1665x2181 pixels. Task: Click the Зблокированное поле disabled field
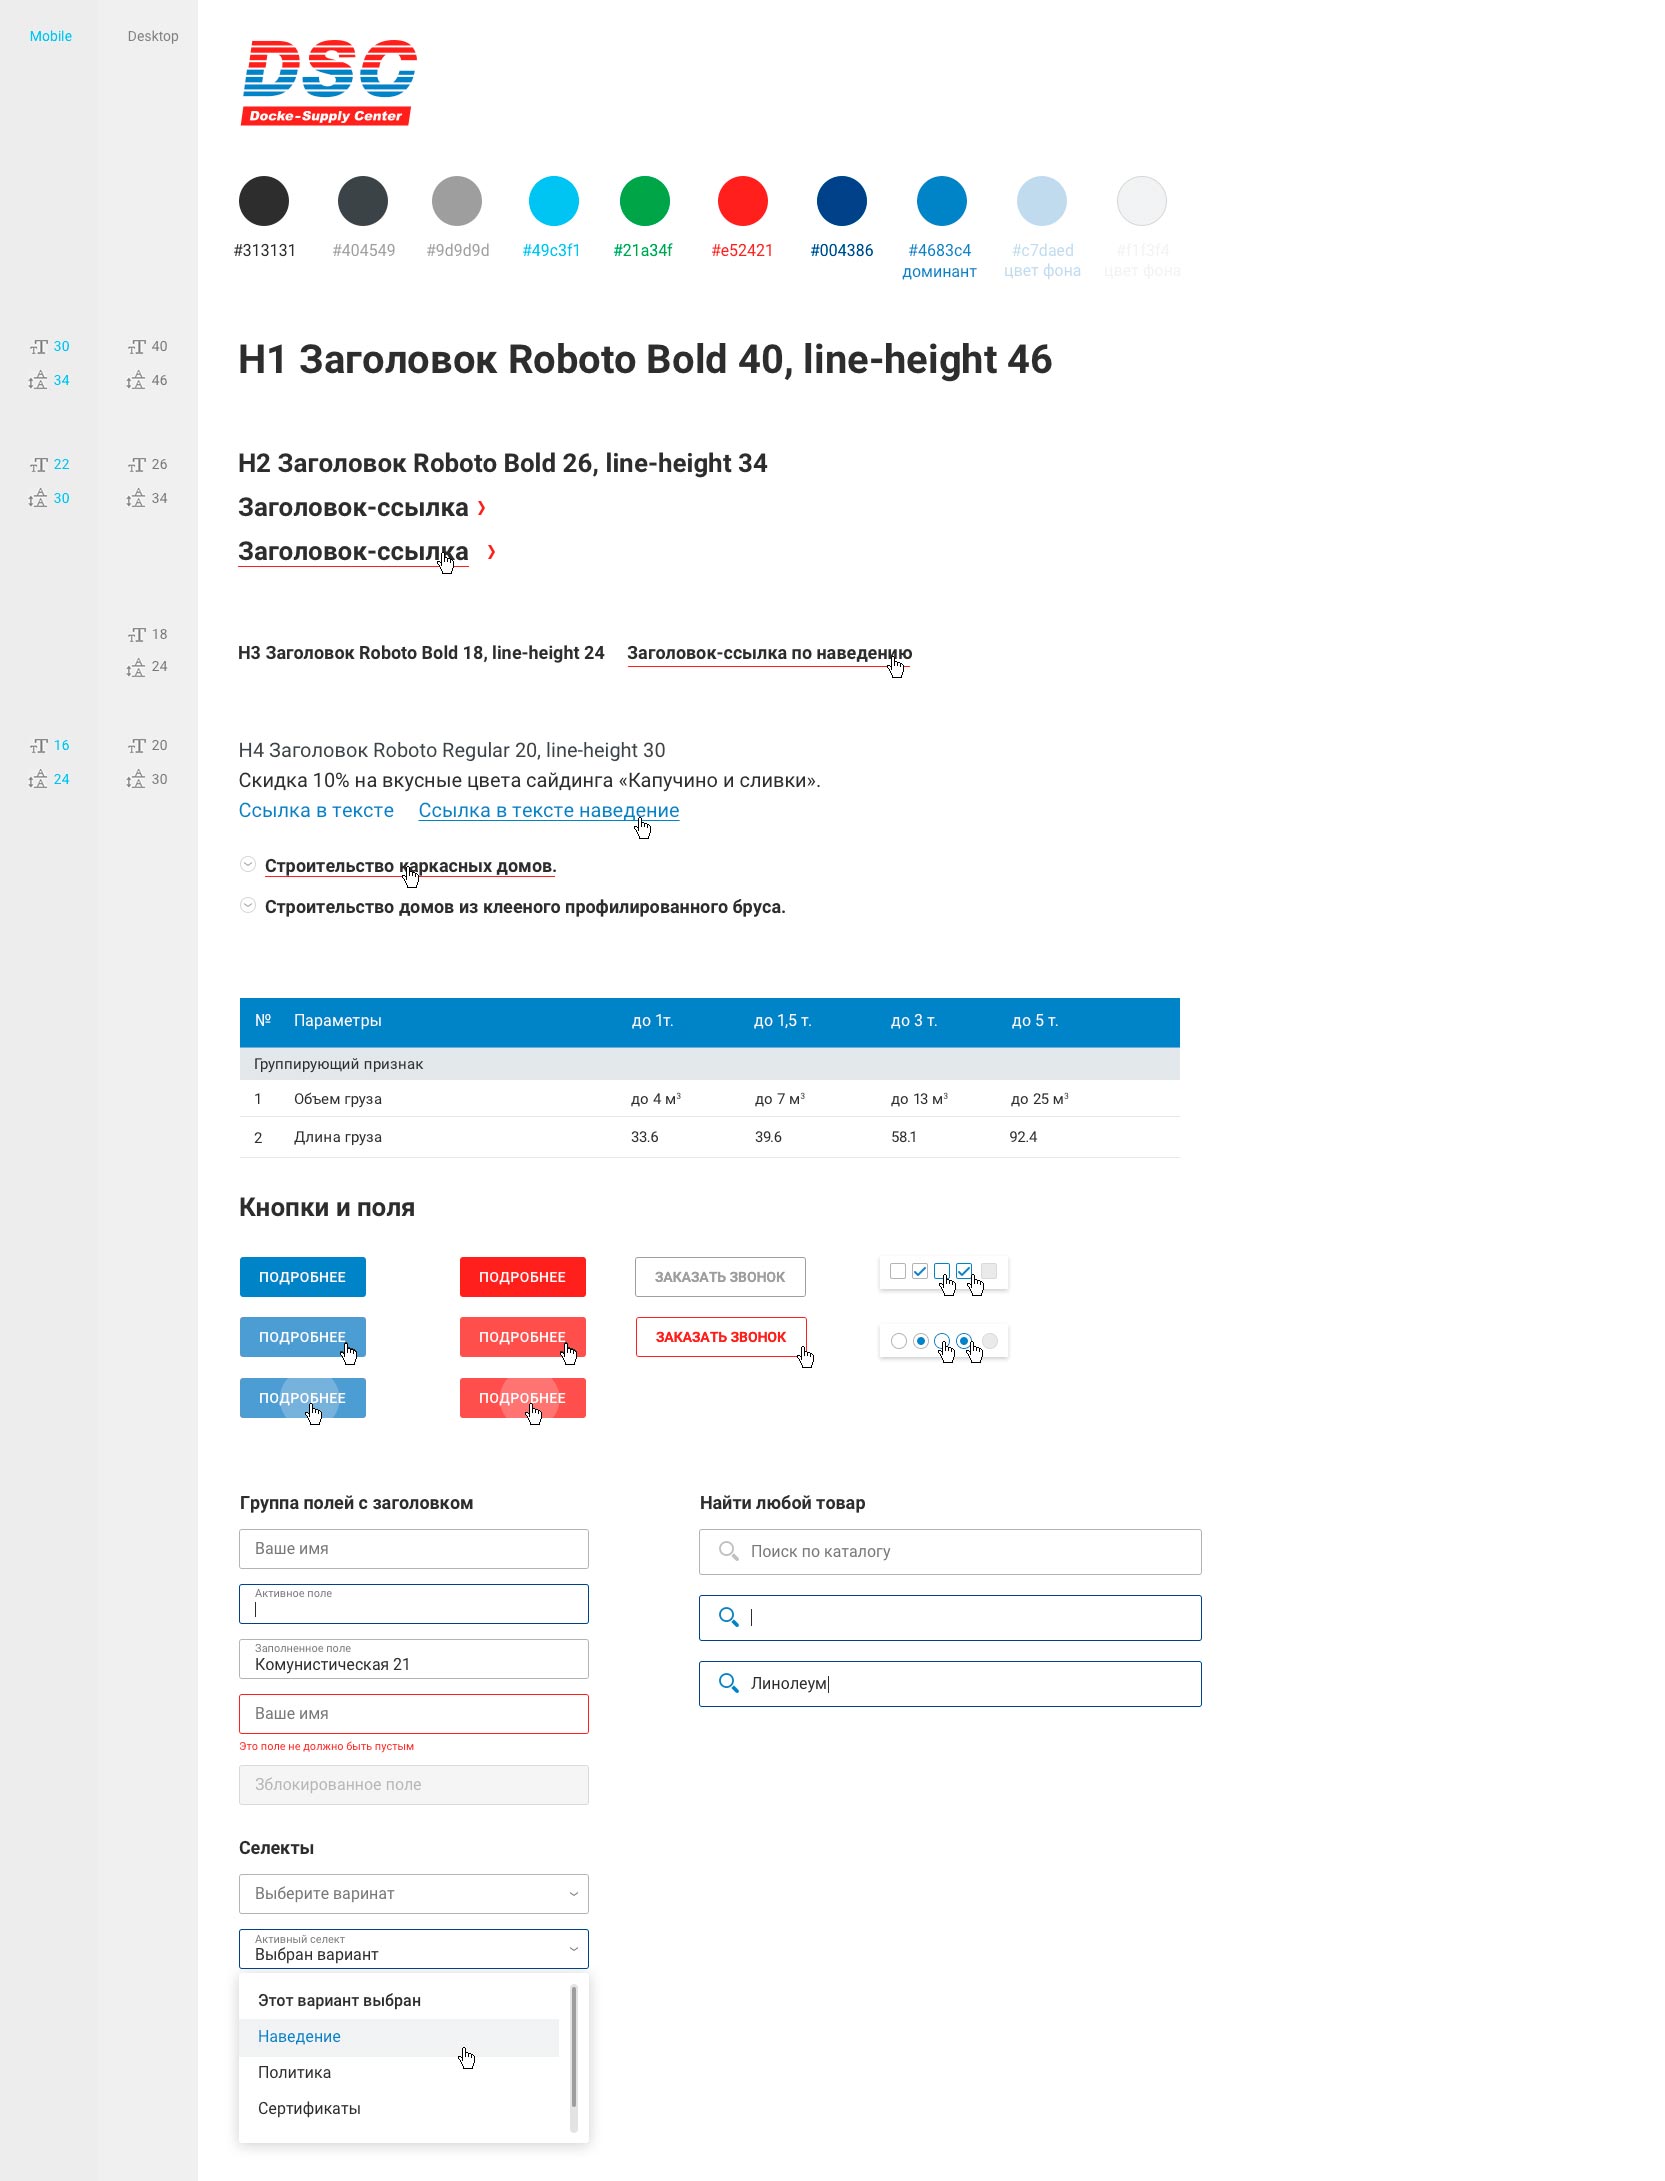tap(414, 1785)
